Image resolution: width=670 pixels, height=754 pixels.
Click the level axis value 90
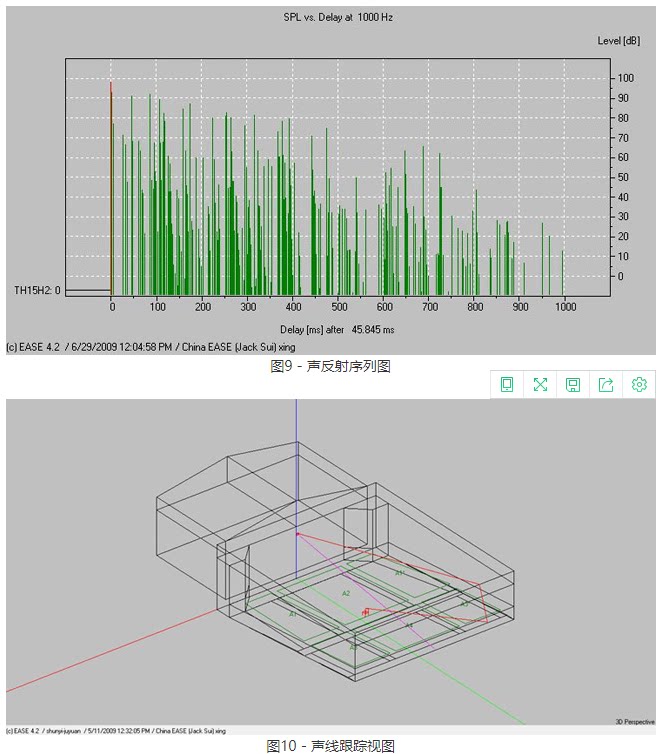[x=623, y=98]
